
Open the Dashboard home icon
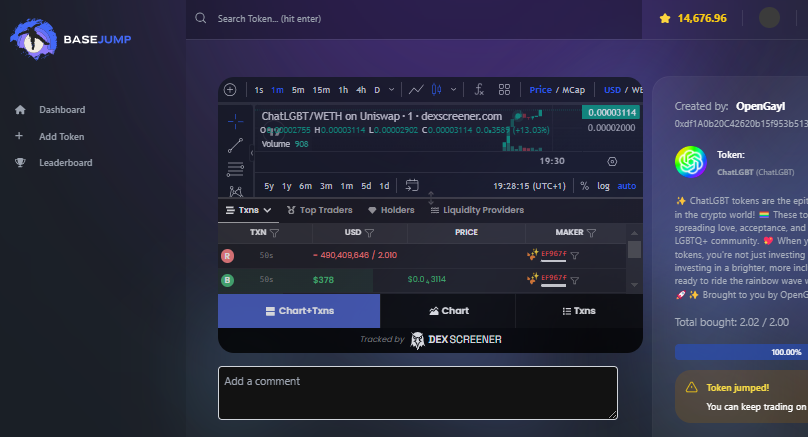click(20, 110)
